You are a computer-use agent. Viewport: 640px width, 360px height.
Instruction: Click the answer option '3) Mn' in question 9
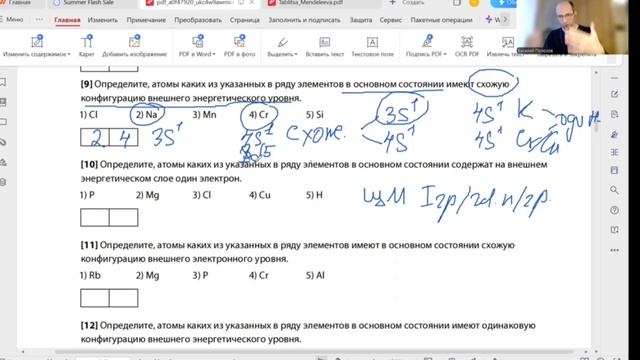coord(204,115)
